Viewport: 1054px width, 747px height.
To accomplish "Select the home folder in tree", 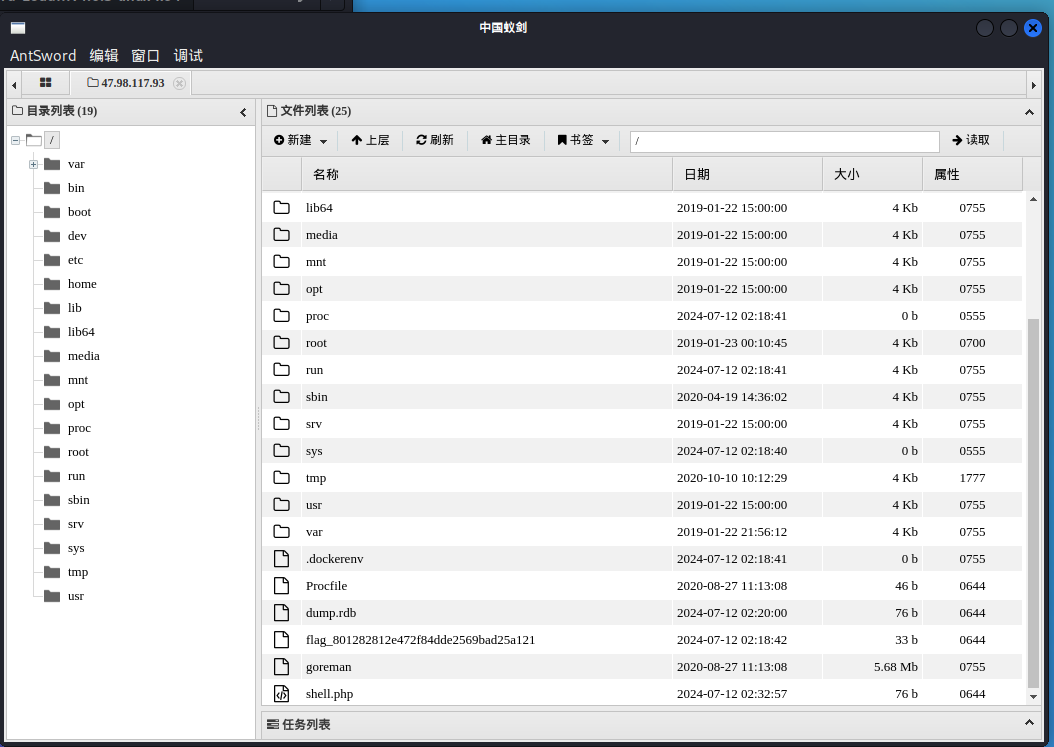I will click(82, 284).
